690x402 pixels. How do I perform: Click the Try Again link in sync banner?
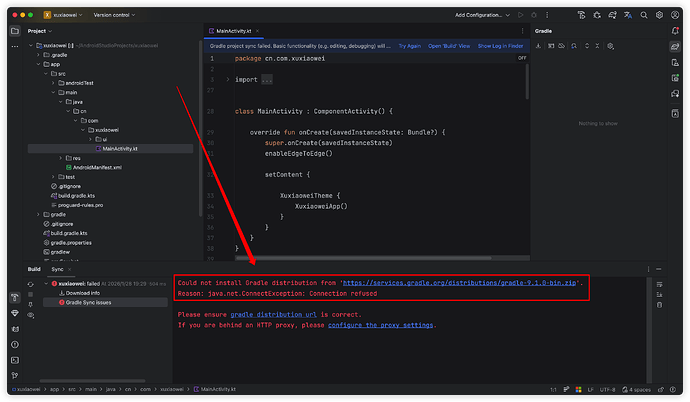[x=409, y=46]
